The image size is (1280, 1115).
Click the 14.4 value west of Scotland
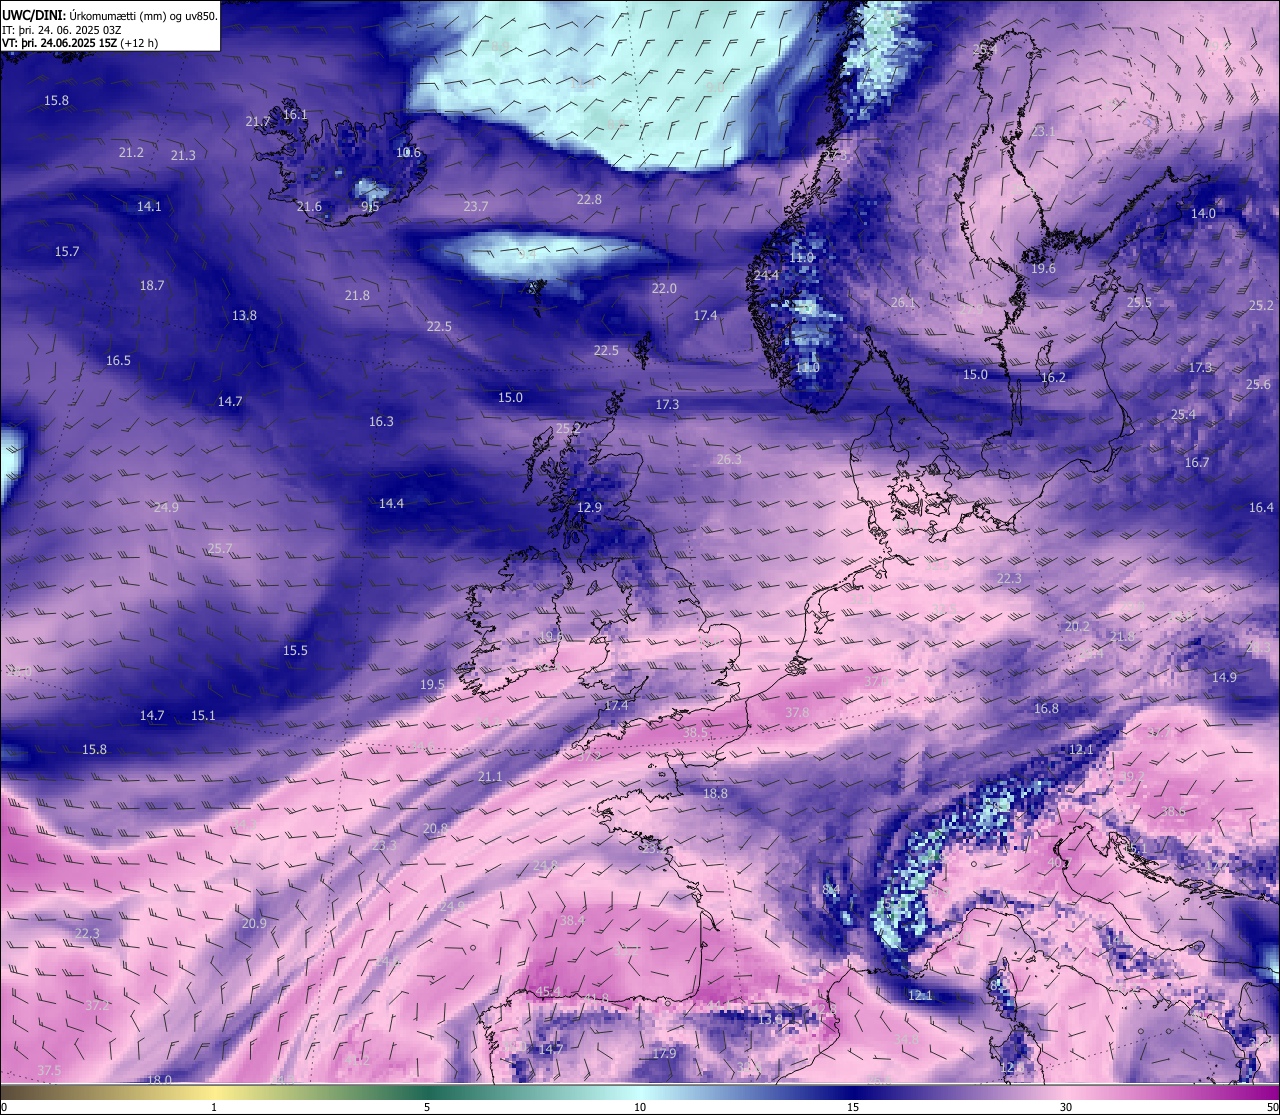[391, 504]
